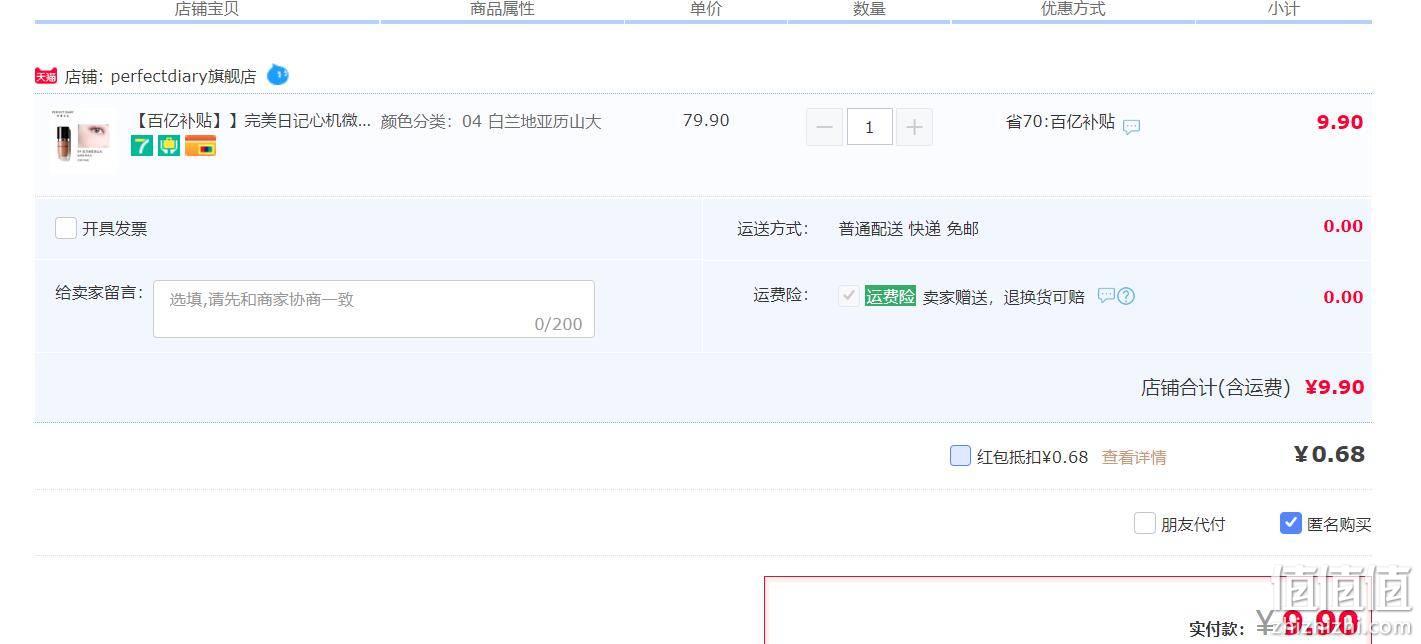This screenshot has width=1421, height=644.
Task: Click the red 9.90 subtotal in the item row
Action: (x=1340, y=122)
